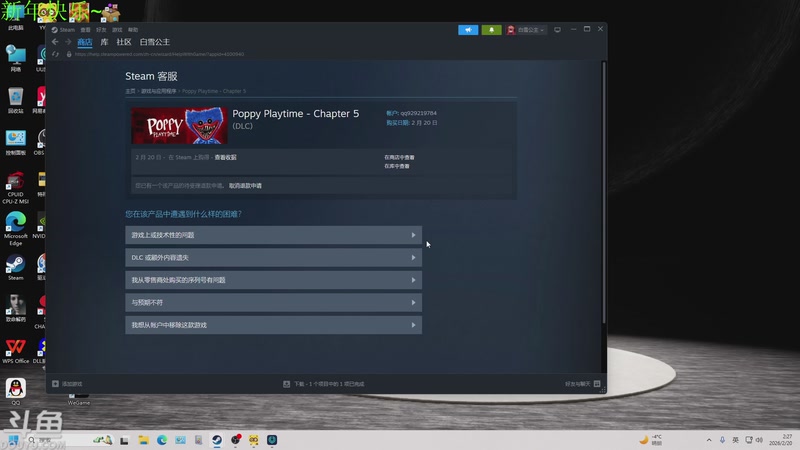Expand the 游戏上或技术性的问题 option
800x450 pixels.
click(273, 235)
